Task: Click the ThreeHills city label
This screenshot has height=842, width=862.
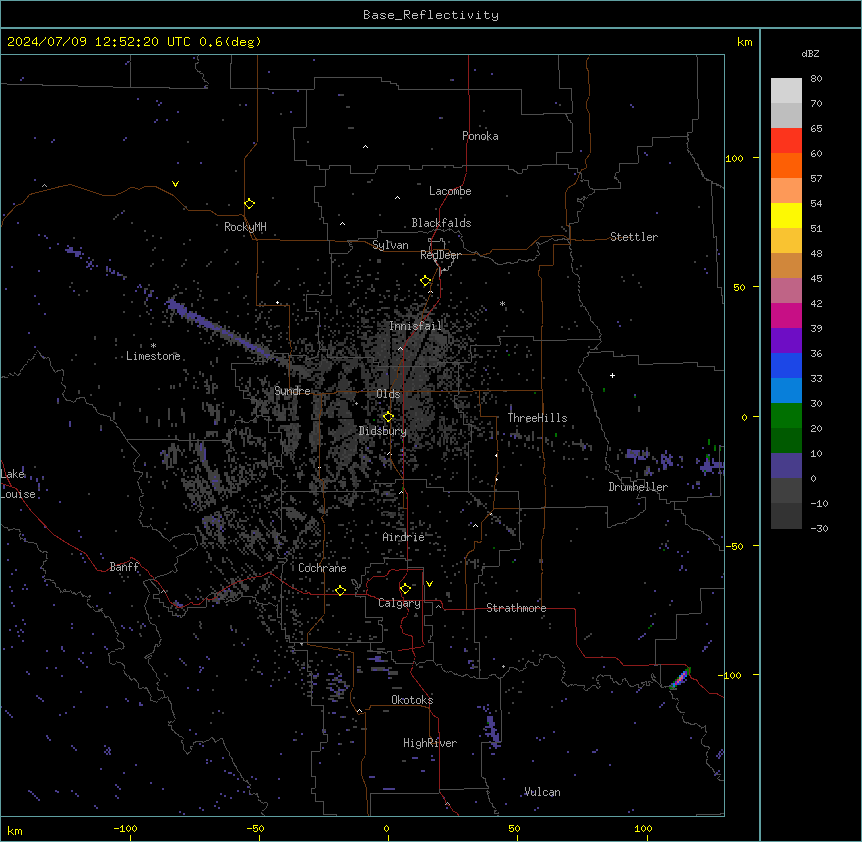Action: point(537,418)
